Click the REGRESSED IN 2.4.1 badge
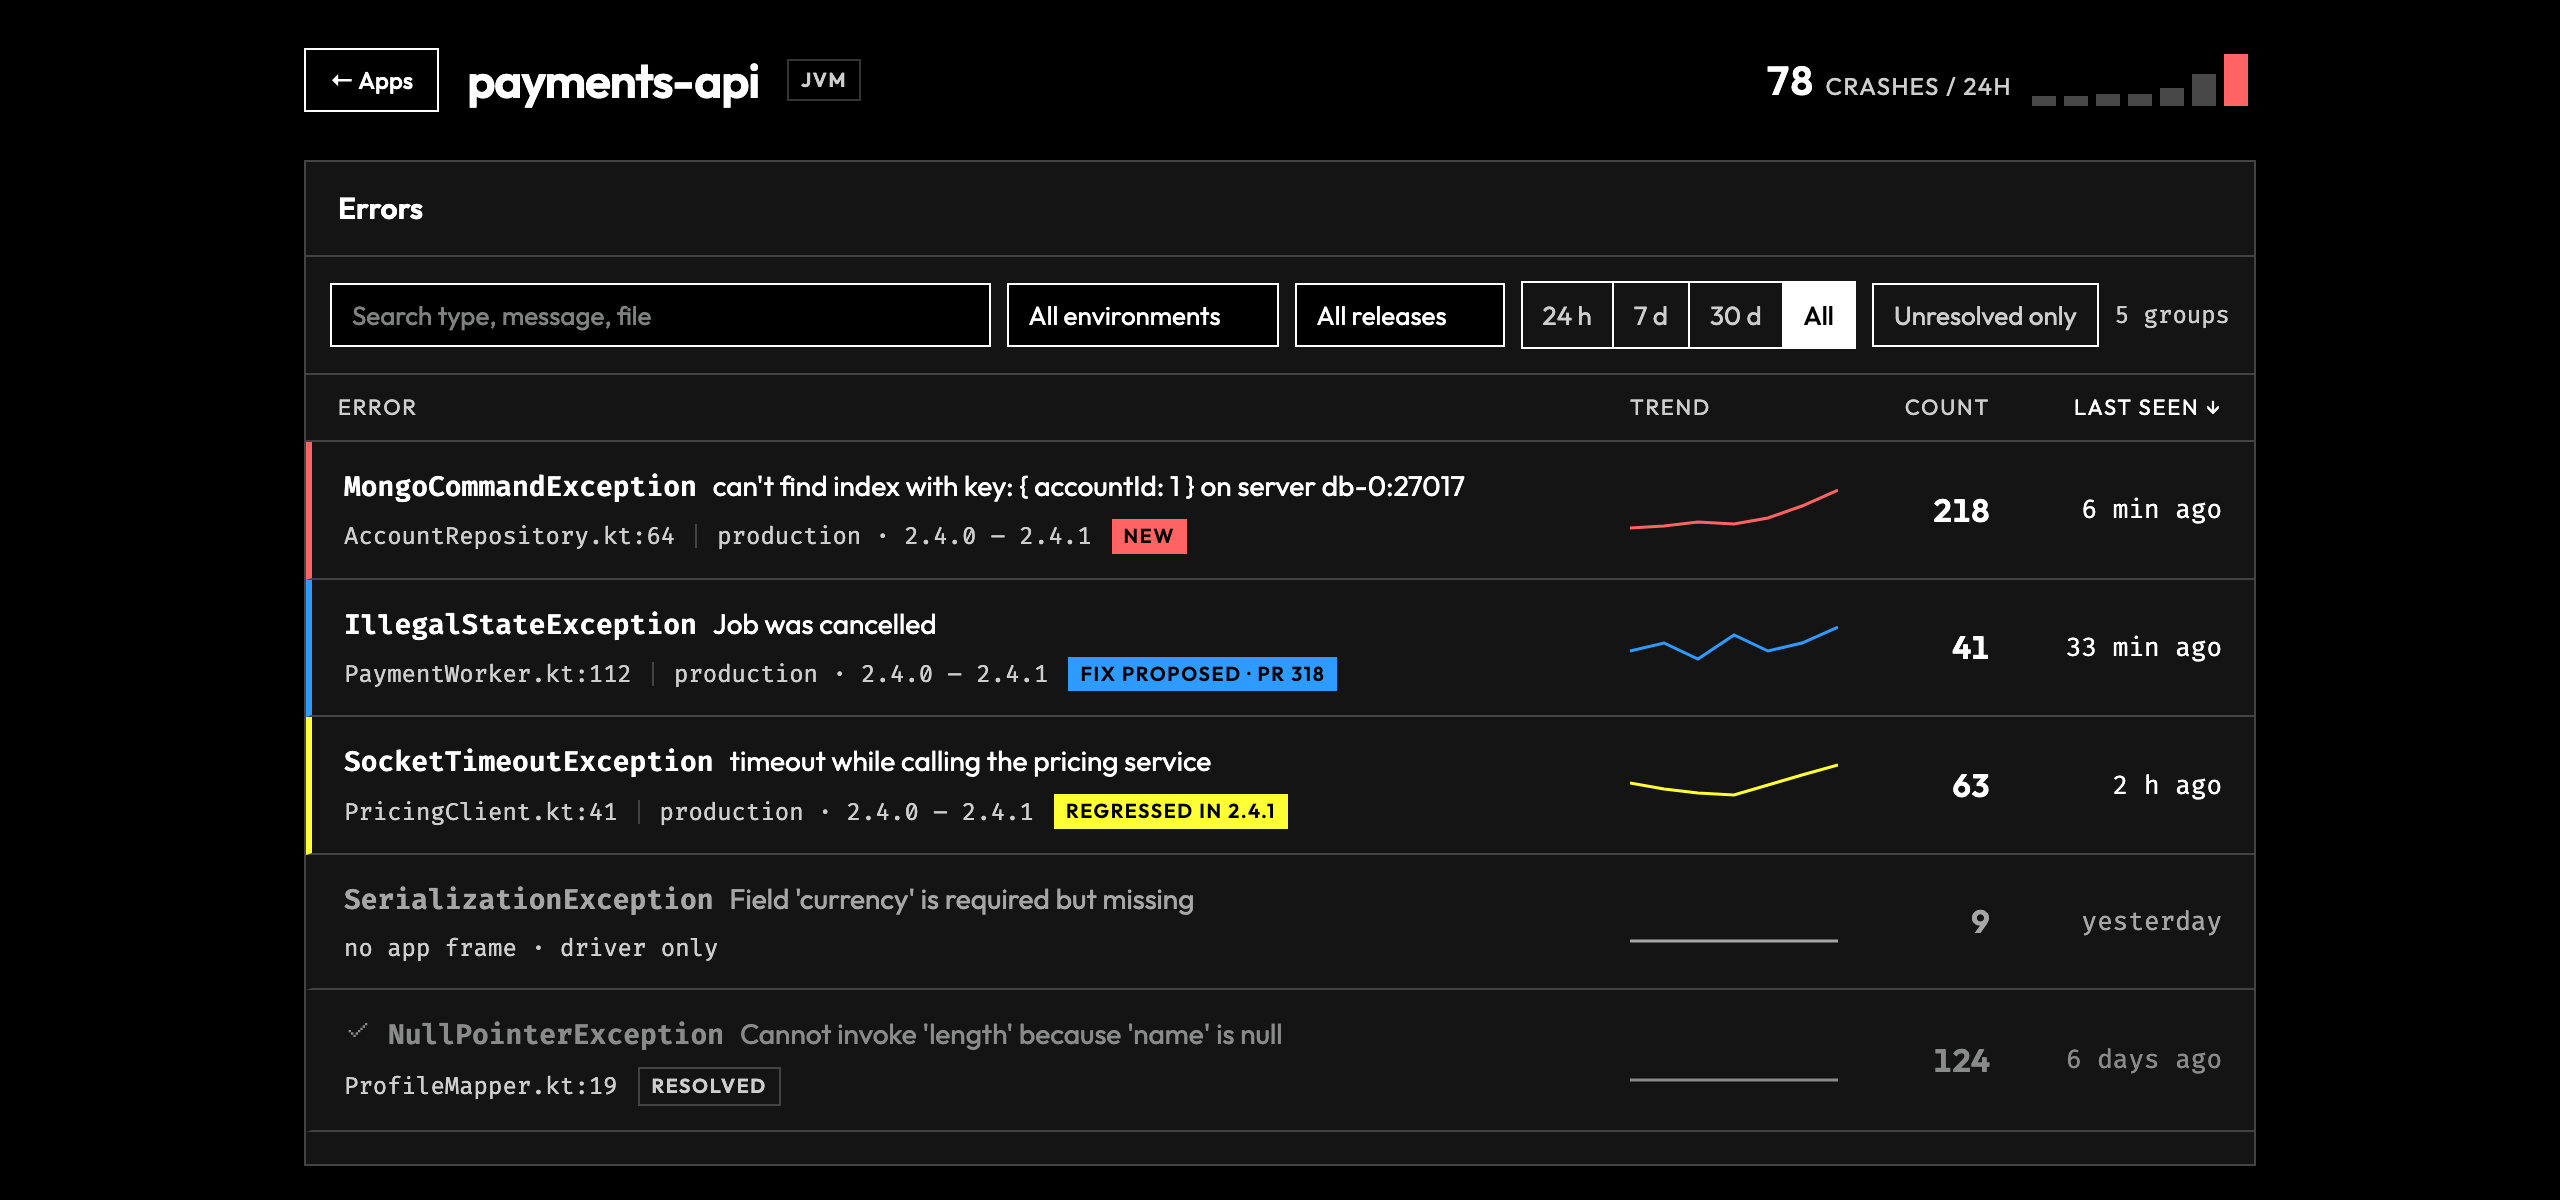This screenshot has height=1200, width=2560. pos(1170,811)
